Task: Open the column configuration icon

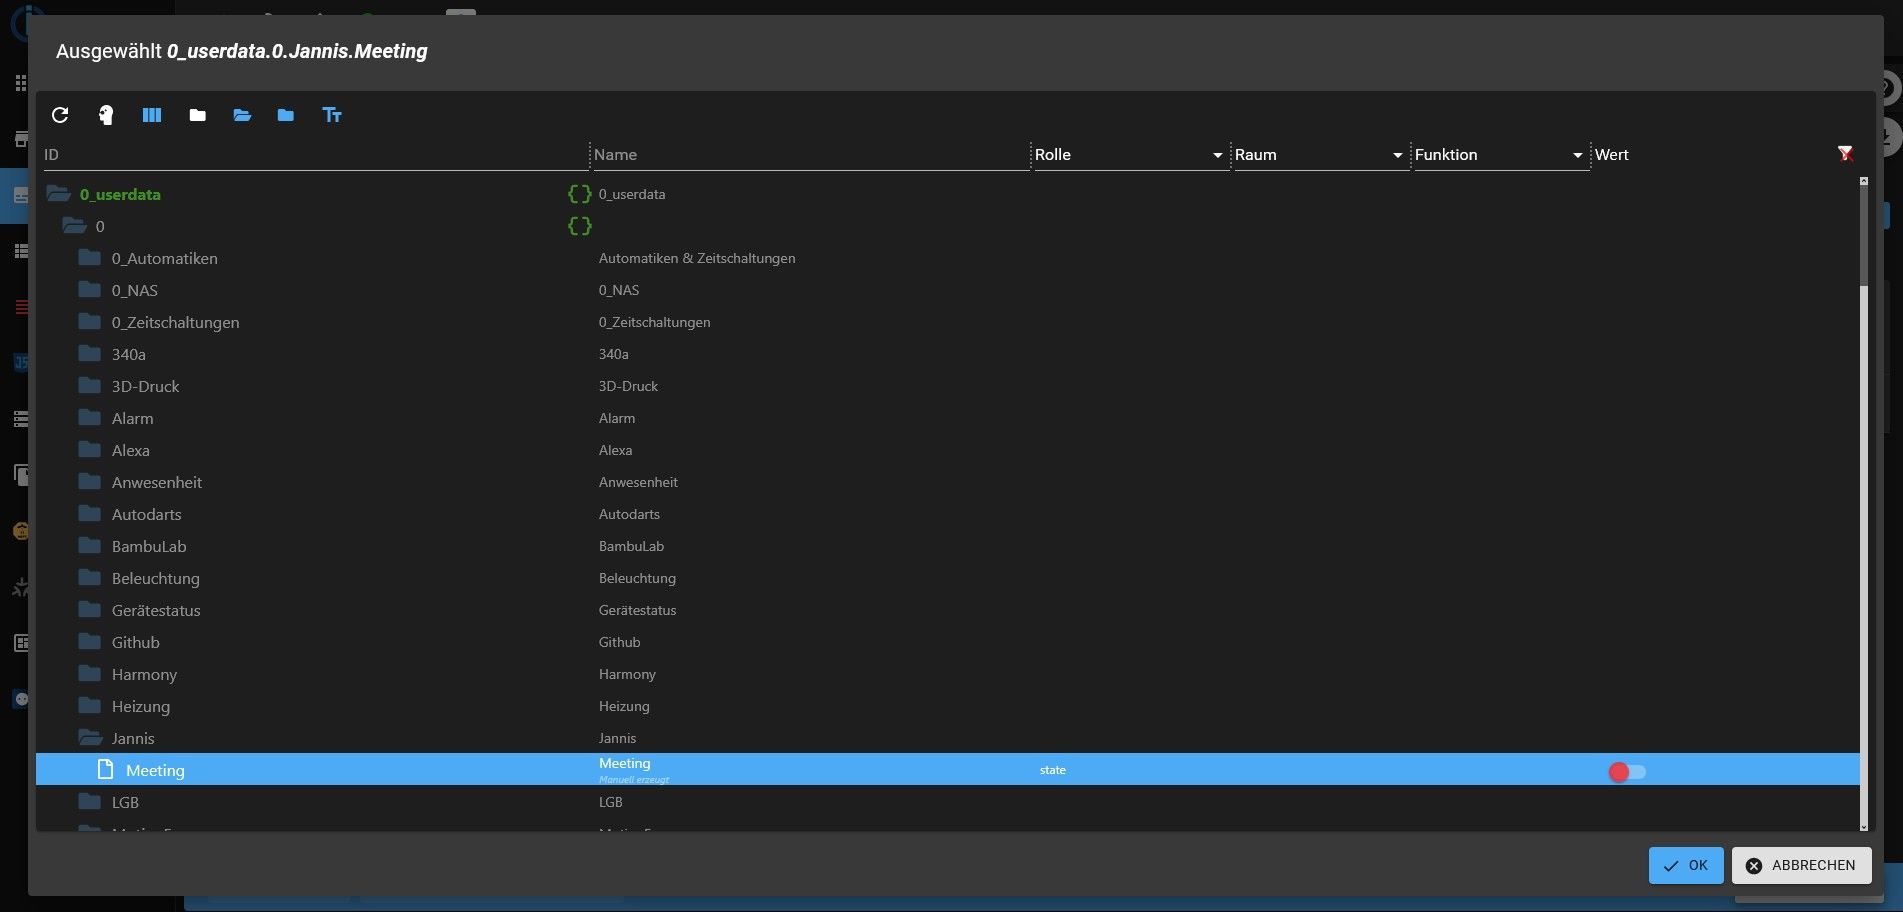Action: pos(152,115)
